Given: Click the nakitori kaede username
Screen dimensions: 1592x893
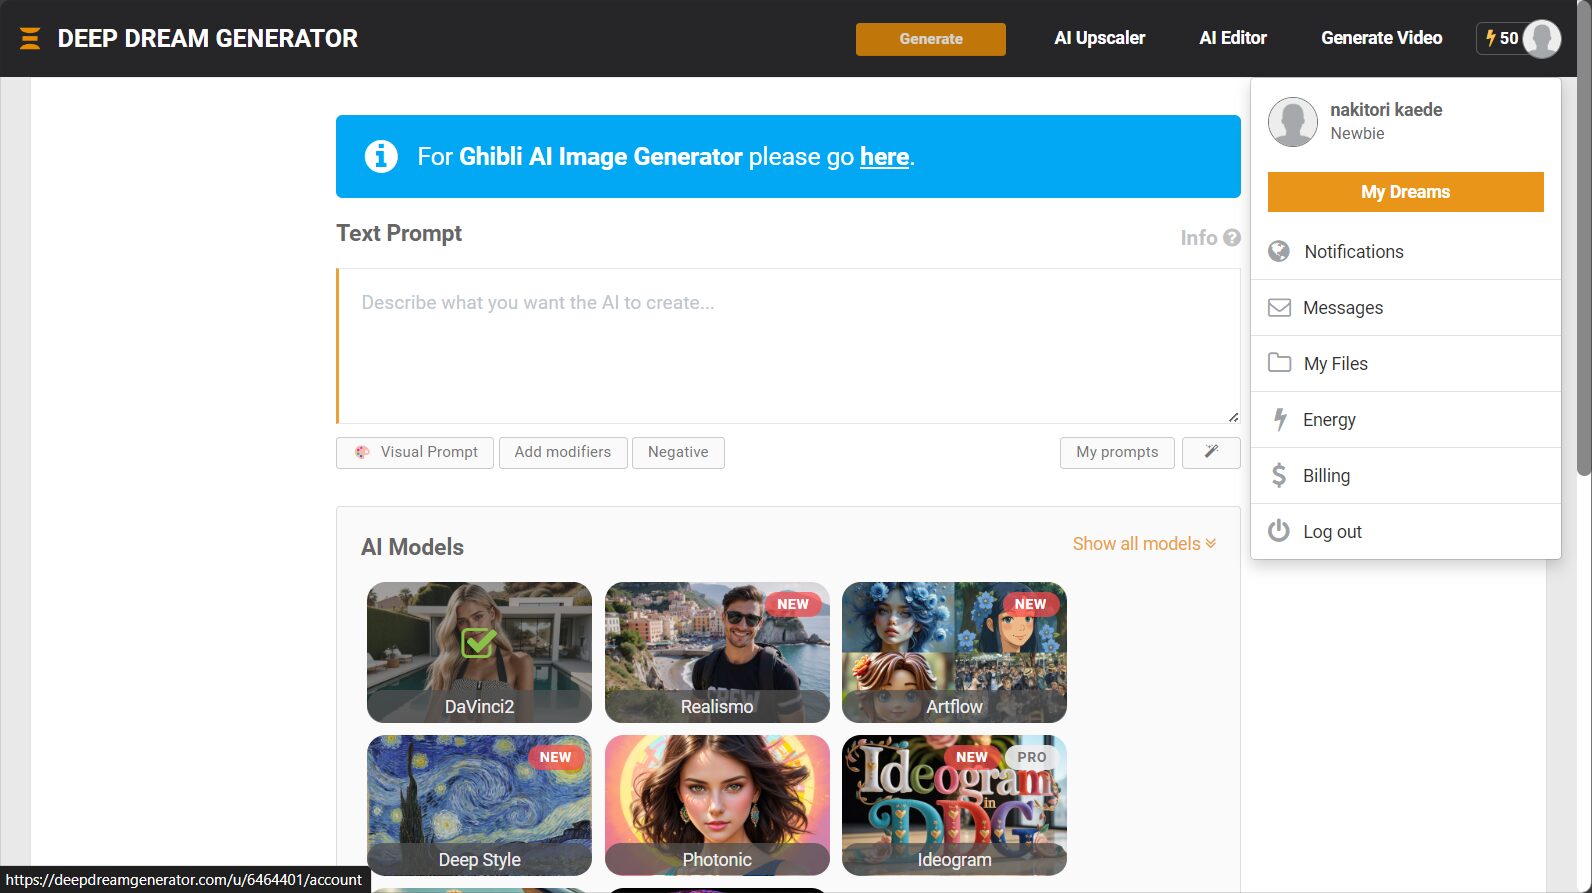Looking at the screenshot, I should tap(1386, 110).
